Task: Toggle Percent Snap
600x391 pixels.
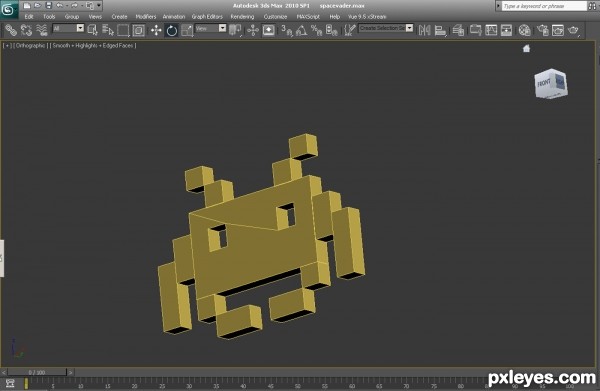Action: pyautogui.click(x=316, y=30)
